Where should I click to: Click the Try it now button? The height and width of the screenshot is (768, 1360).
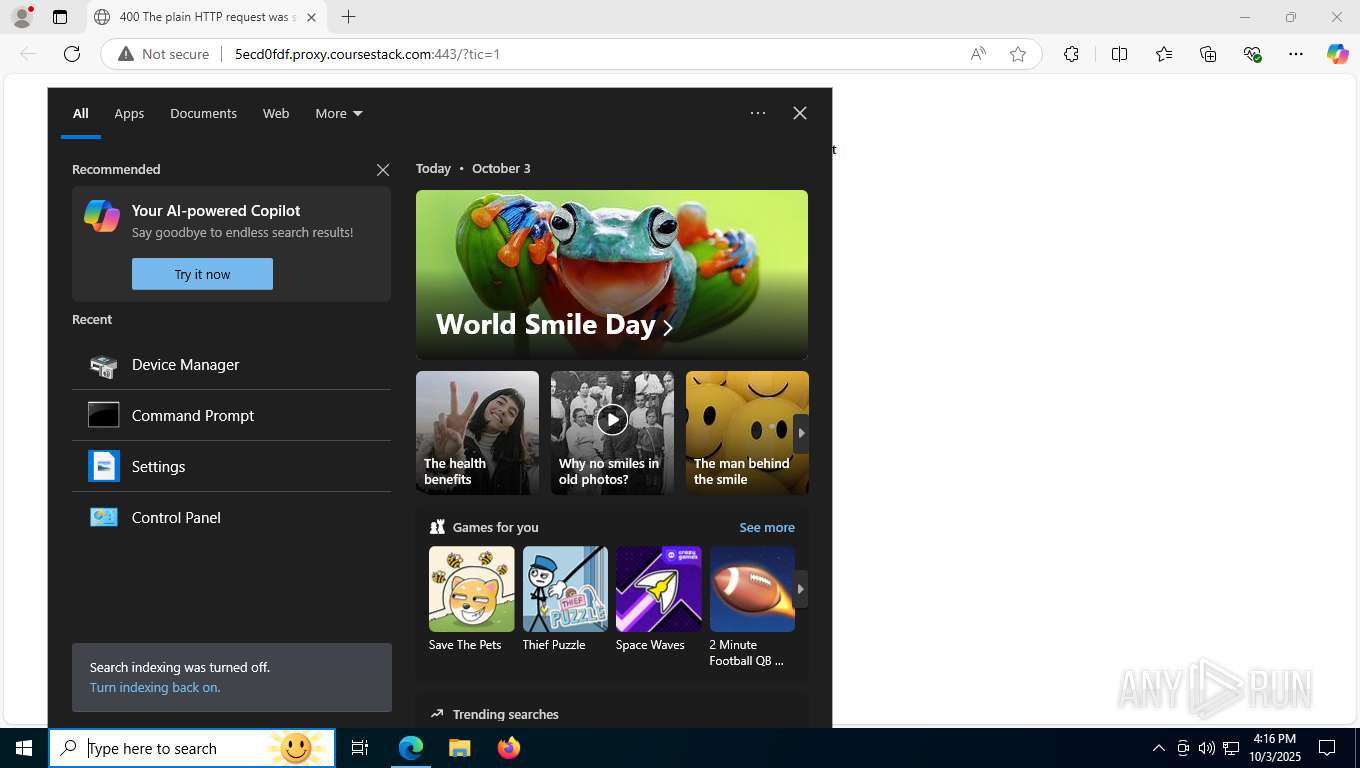(202, 274)
